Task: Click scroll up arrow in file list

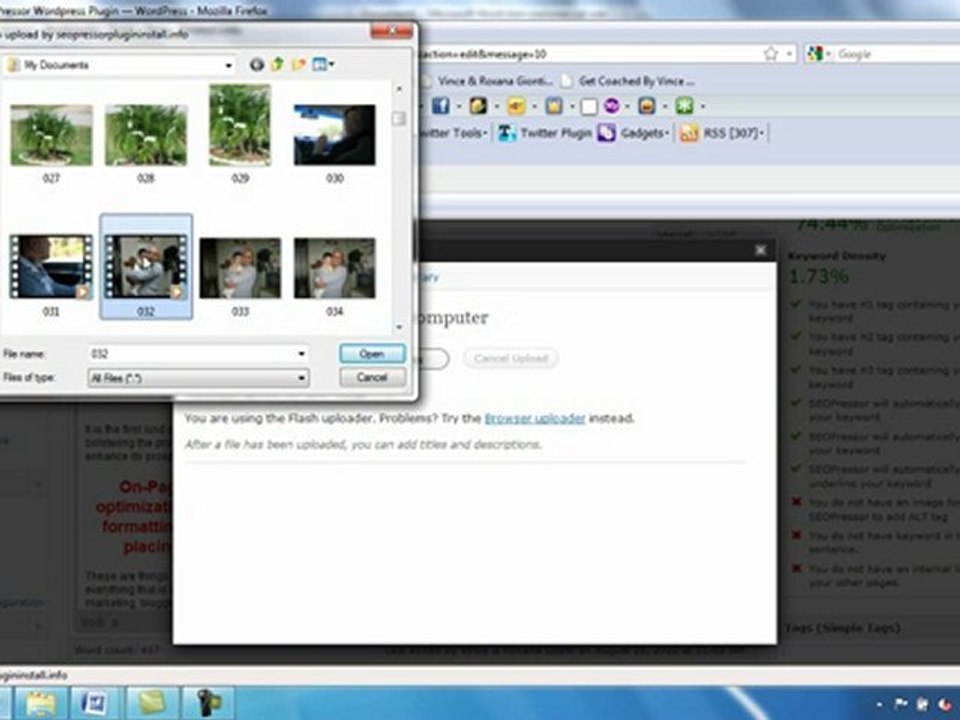Action: coord(399,89)
